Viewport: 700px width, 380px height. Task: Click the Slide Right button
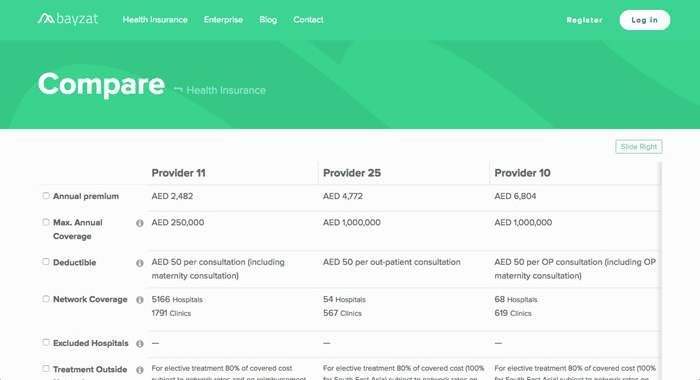tap(638, 146)
